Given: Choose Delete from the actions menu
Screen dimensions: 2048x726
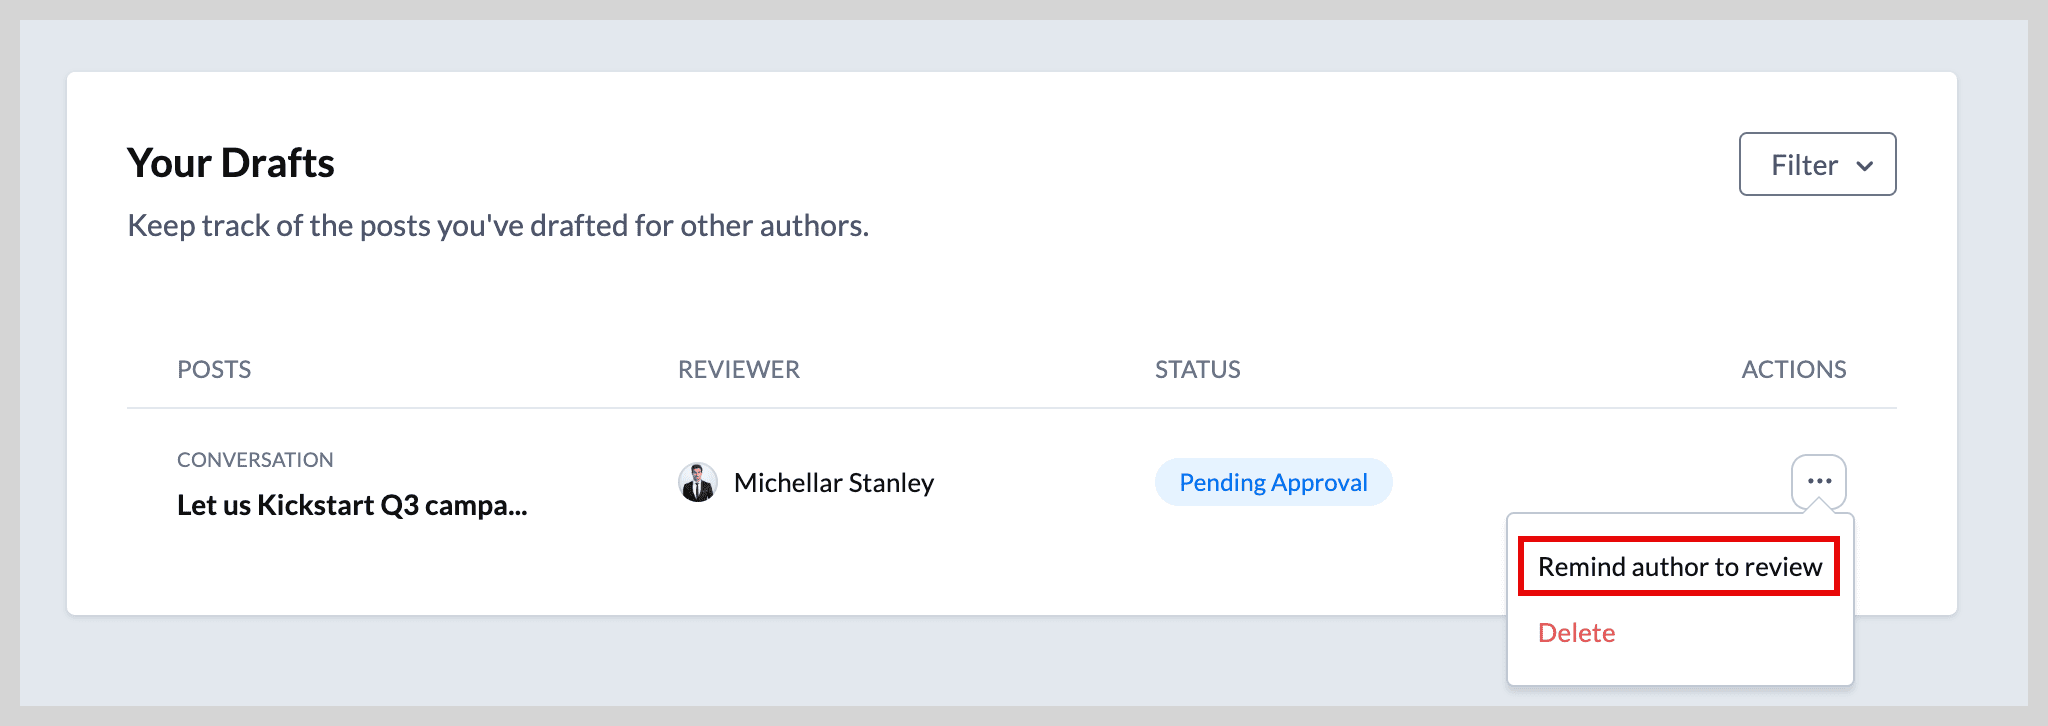Looking at the screenshot, I should point(1576,633).
